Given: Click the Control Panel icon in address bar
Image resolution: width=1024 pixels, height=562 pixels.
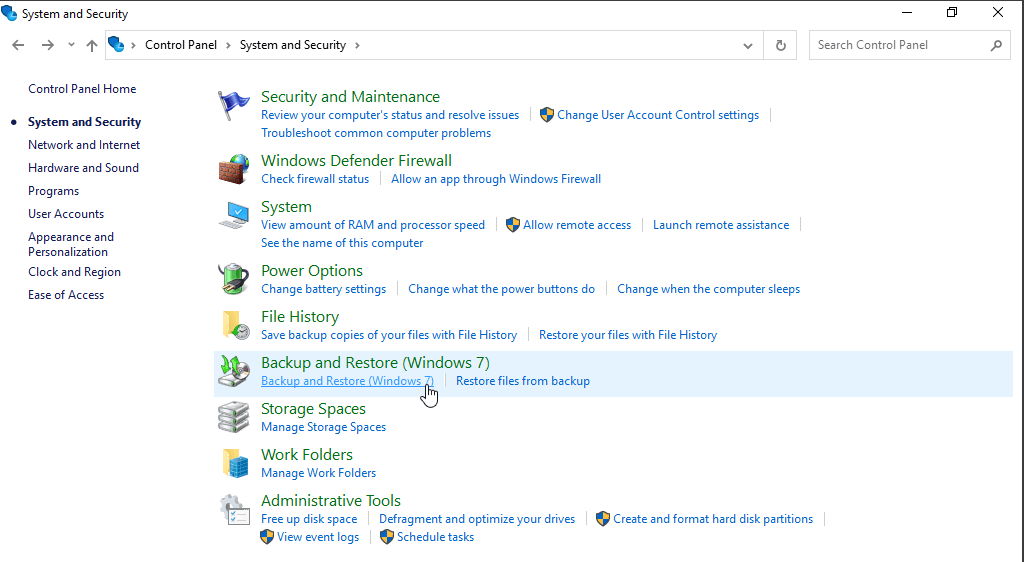Looking at the screenshot, I should coord(116,44).
